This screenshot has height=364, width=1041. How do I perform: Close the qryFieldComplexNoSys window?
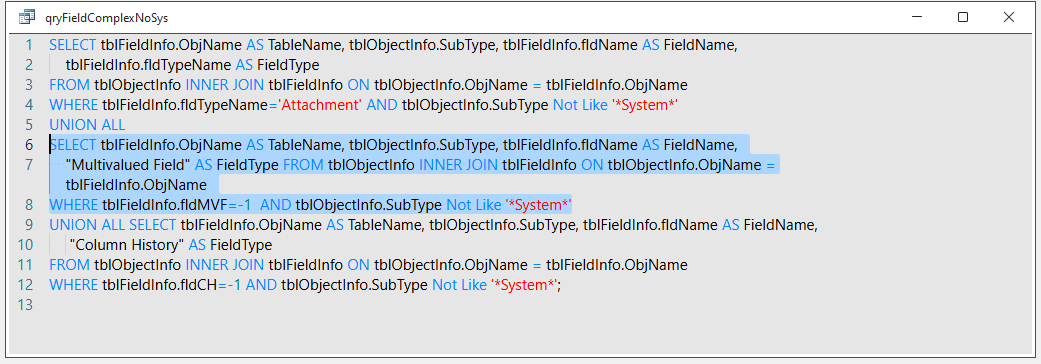[1008, 18]
